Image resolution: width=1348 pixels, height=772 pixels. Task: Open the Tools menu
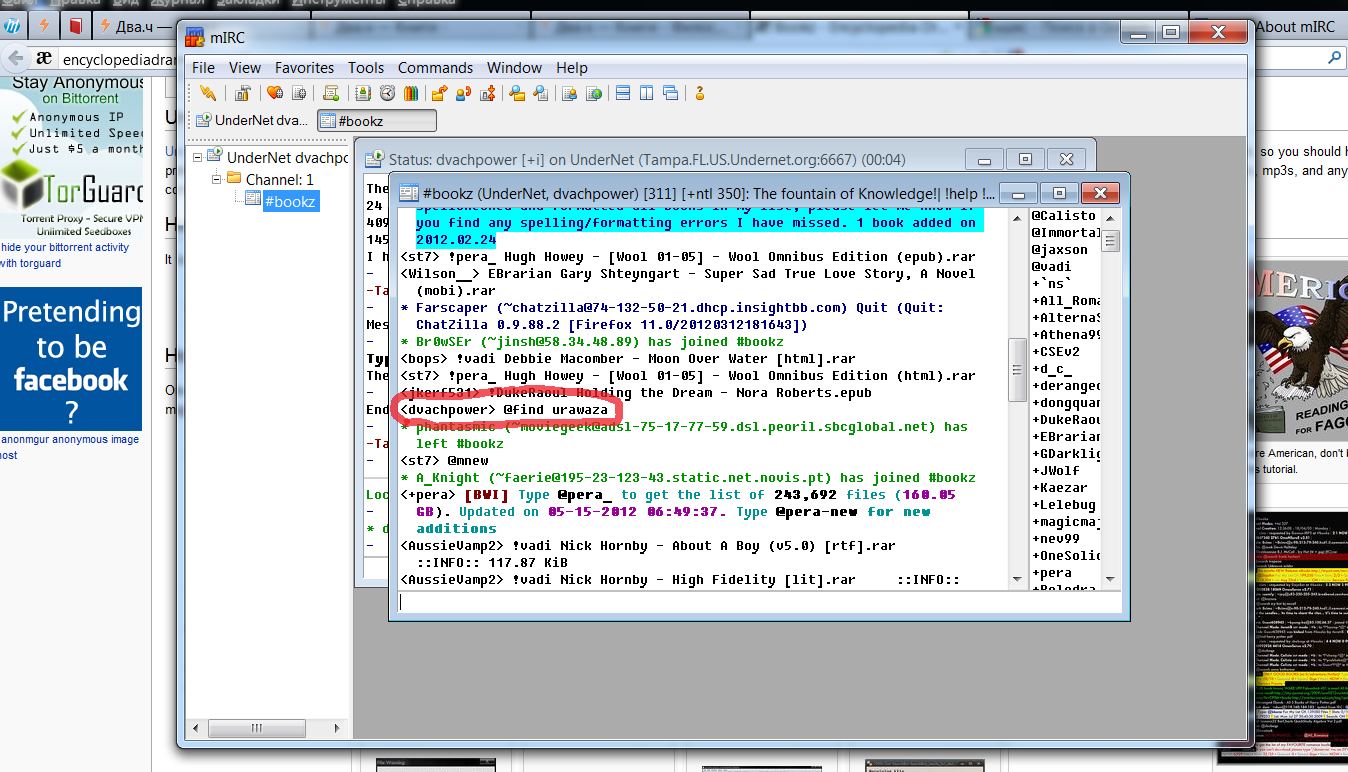[366, 68]
